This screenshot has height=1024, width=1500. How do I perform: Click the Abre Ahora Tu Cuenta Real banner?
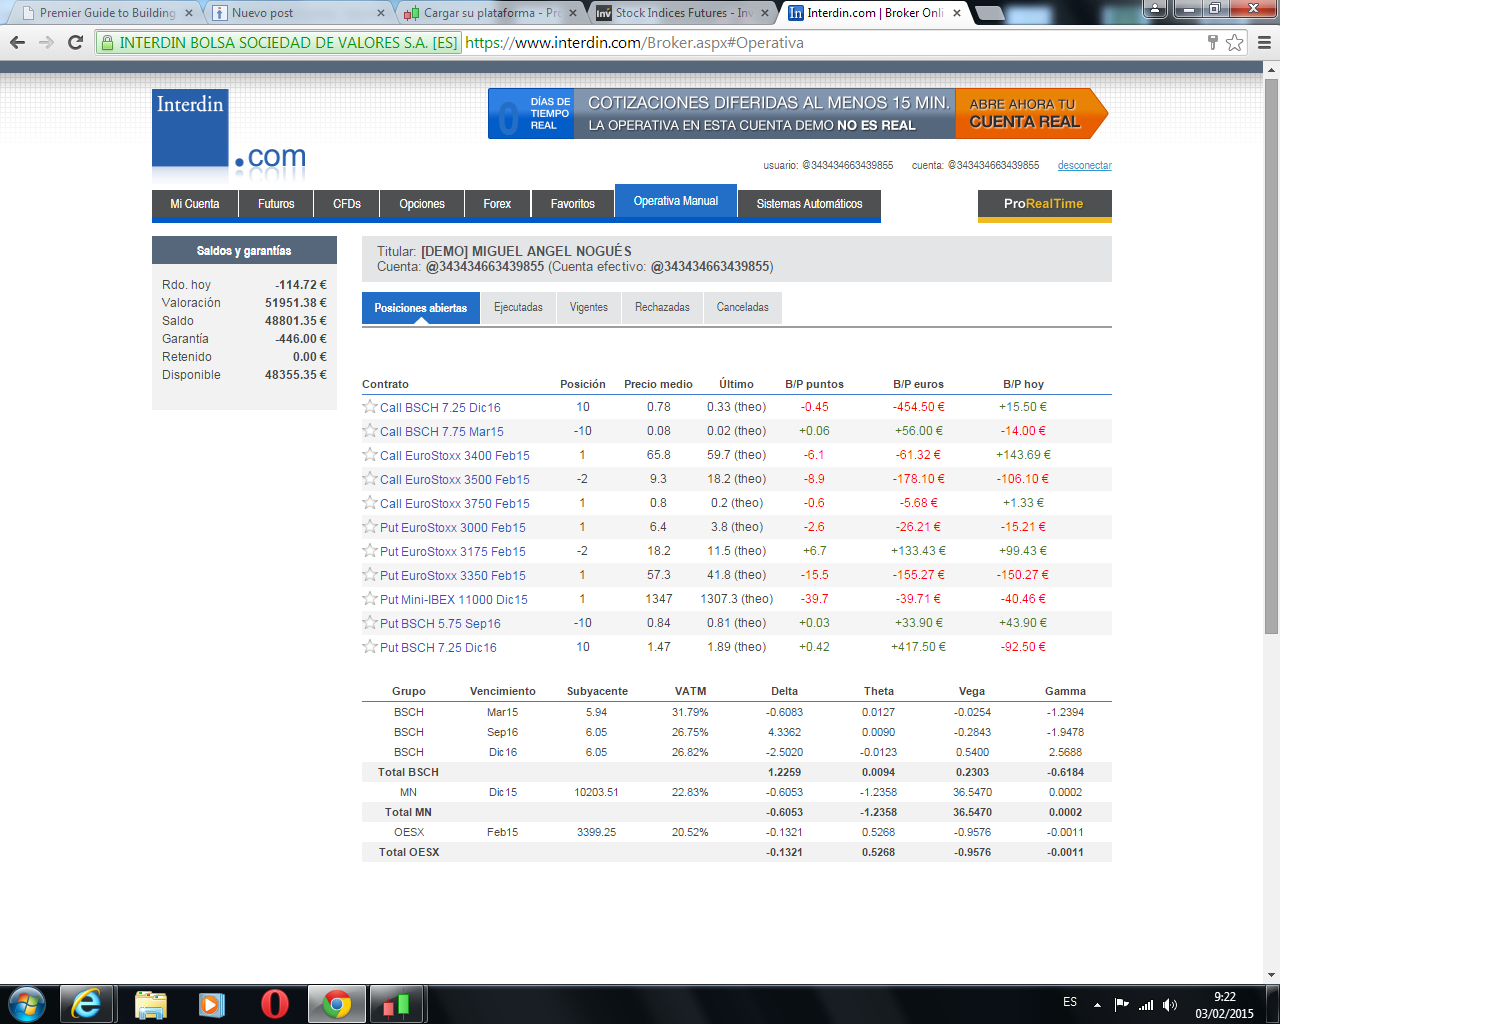pyautogui.click(x=1031, y=113)
